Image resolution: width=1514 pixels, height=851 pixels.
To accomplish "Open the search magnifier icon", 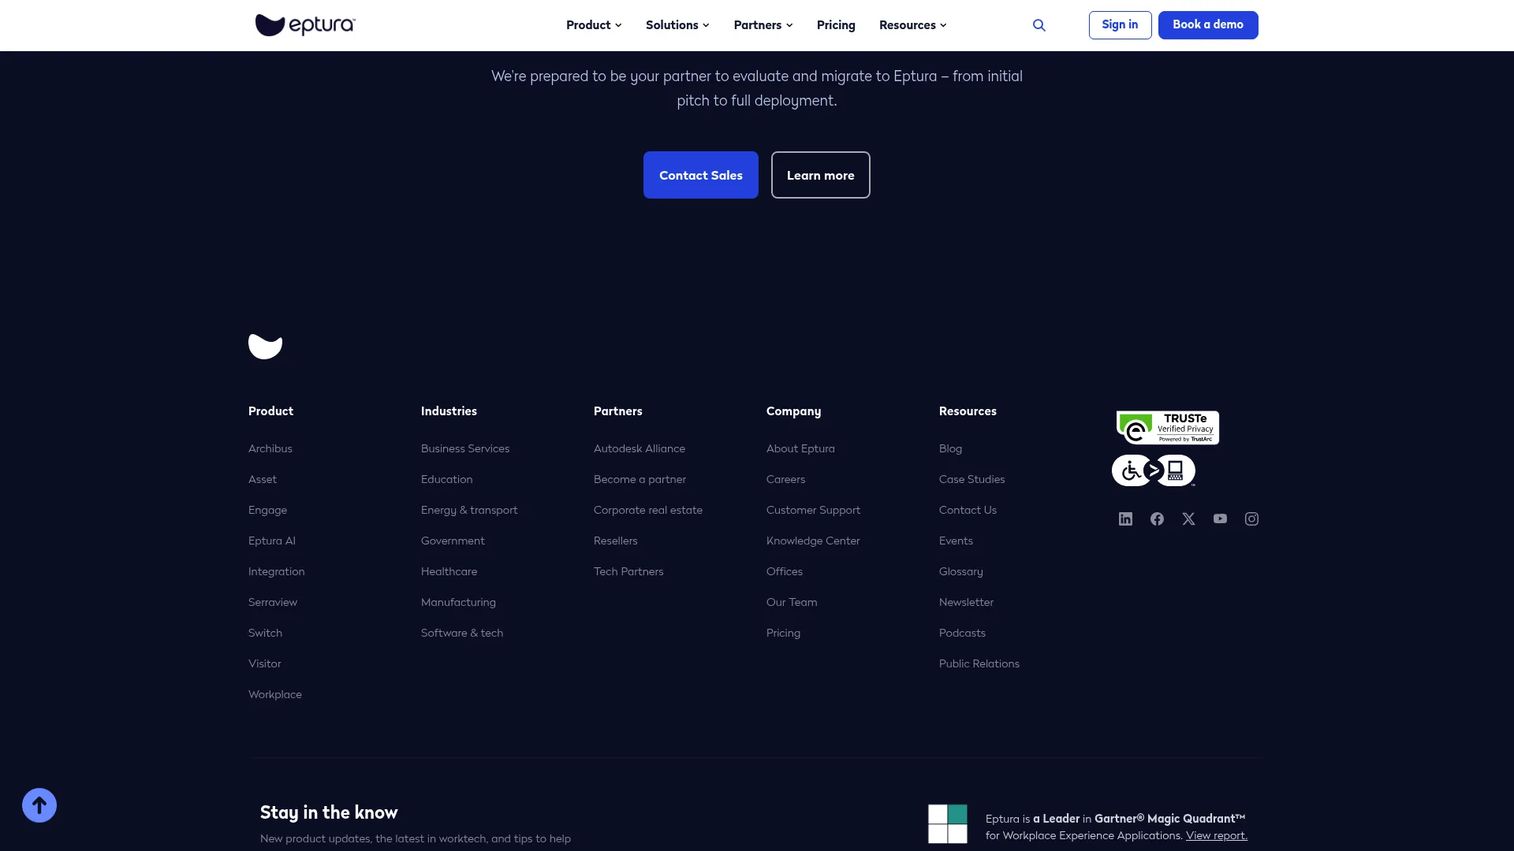I will pyautogui.click(x=1039, y=26).
